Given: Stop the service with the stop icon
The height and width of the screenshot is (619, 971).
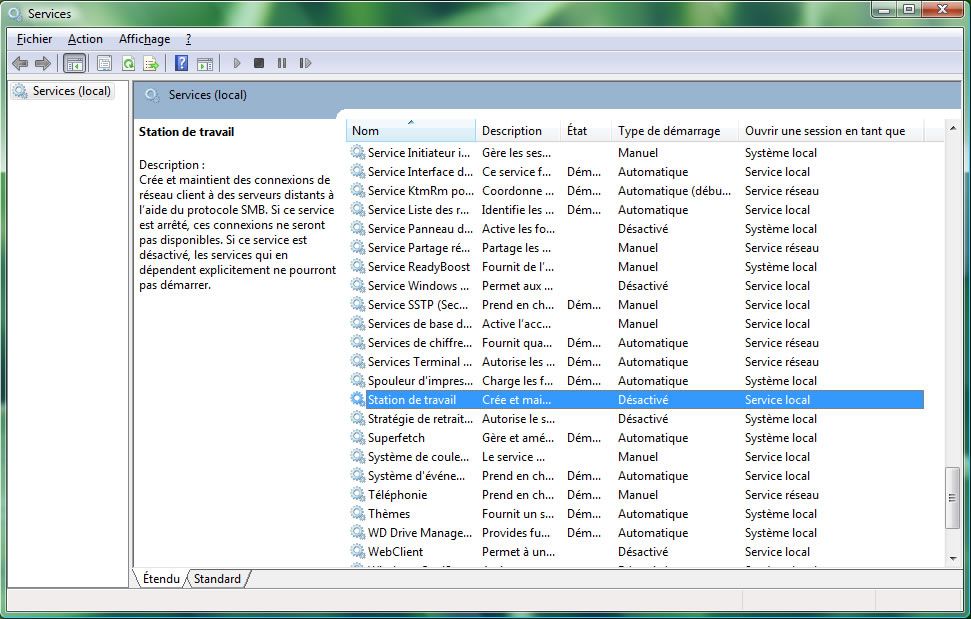Looking at the screenshot, I should click(x=259, y=63).
